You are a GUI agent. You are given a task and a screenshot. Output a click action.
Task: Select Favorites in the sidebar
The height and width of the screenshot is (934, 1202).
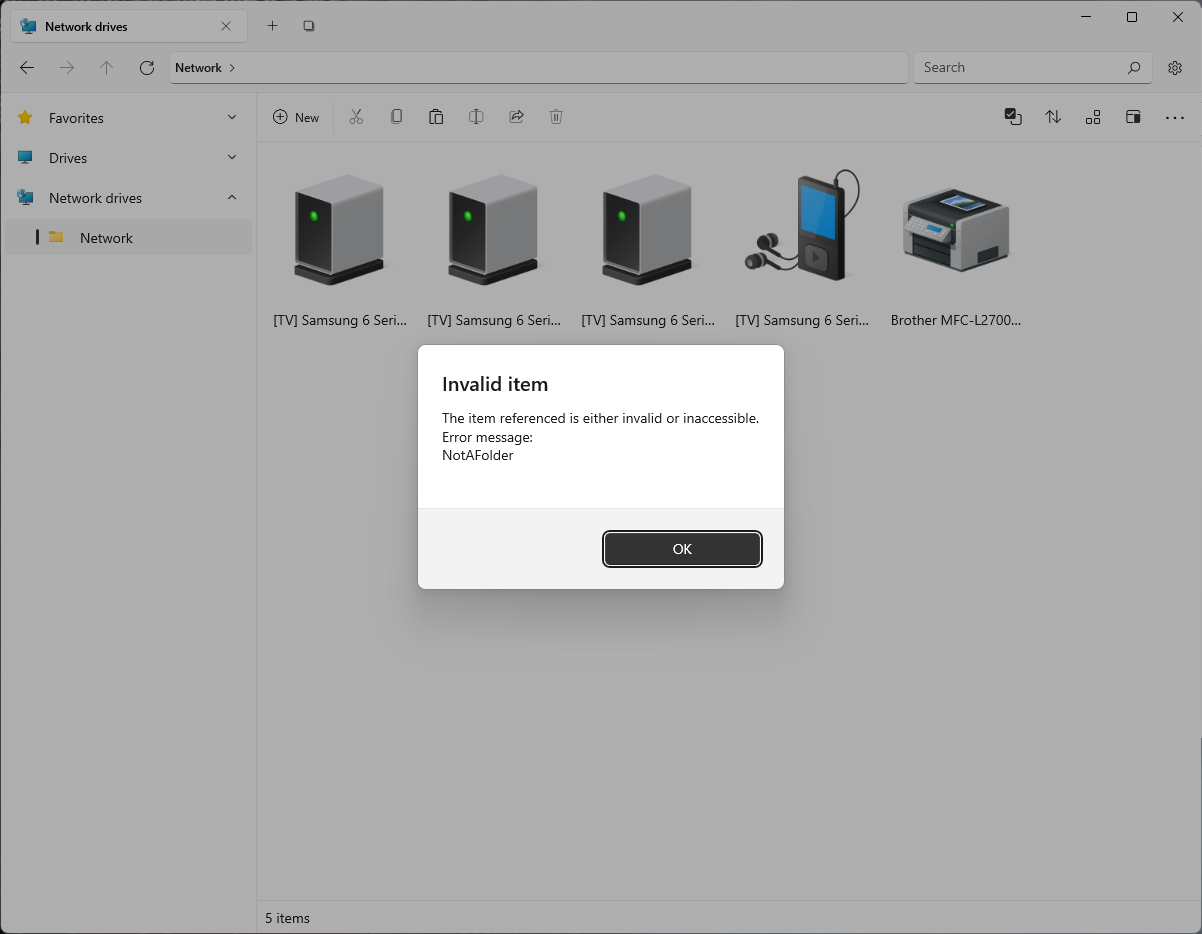pyautogui.click(x=128, y=118)
